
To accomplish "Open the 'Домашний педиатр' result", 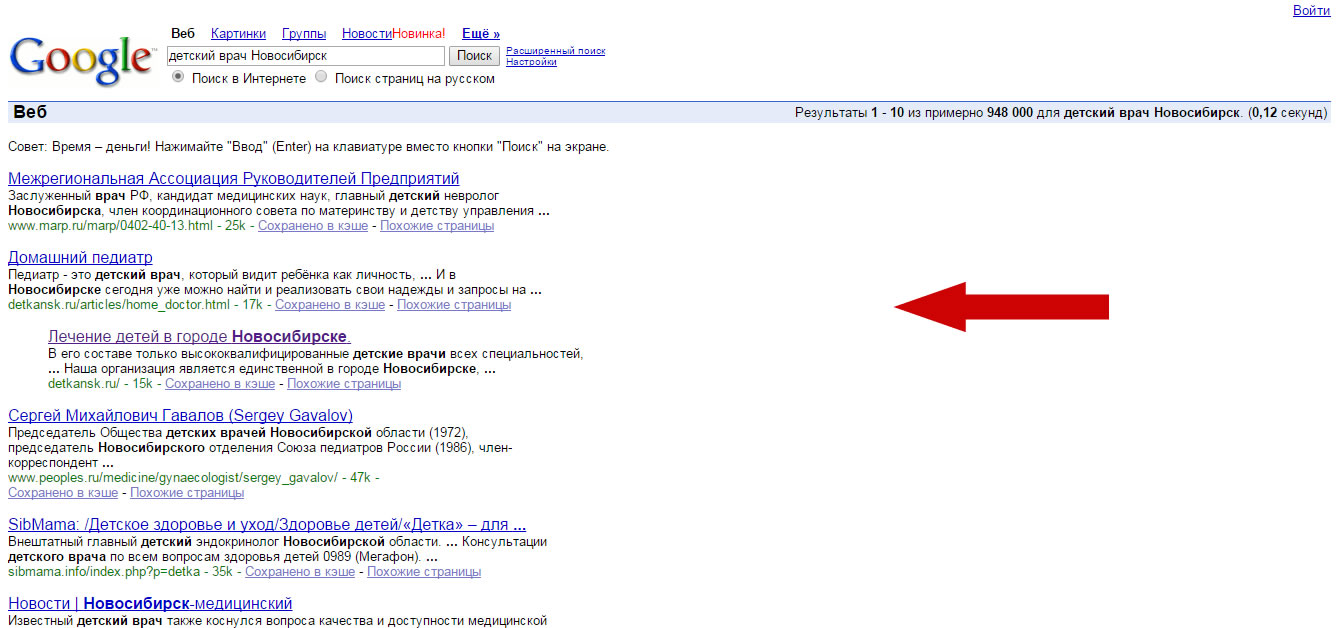I will (x=80, y=258).
